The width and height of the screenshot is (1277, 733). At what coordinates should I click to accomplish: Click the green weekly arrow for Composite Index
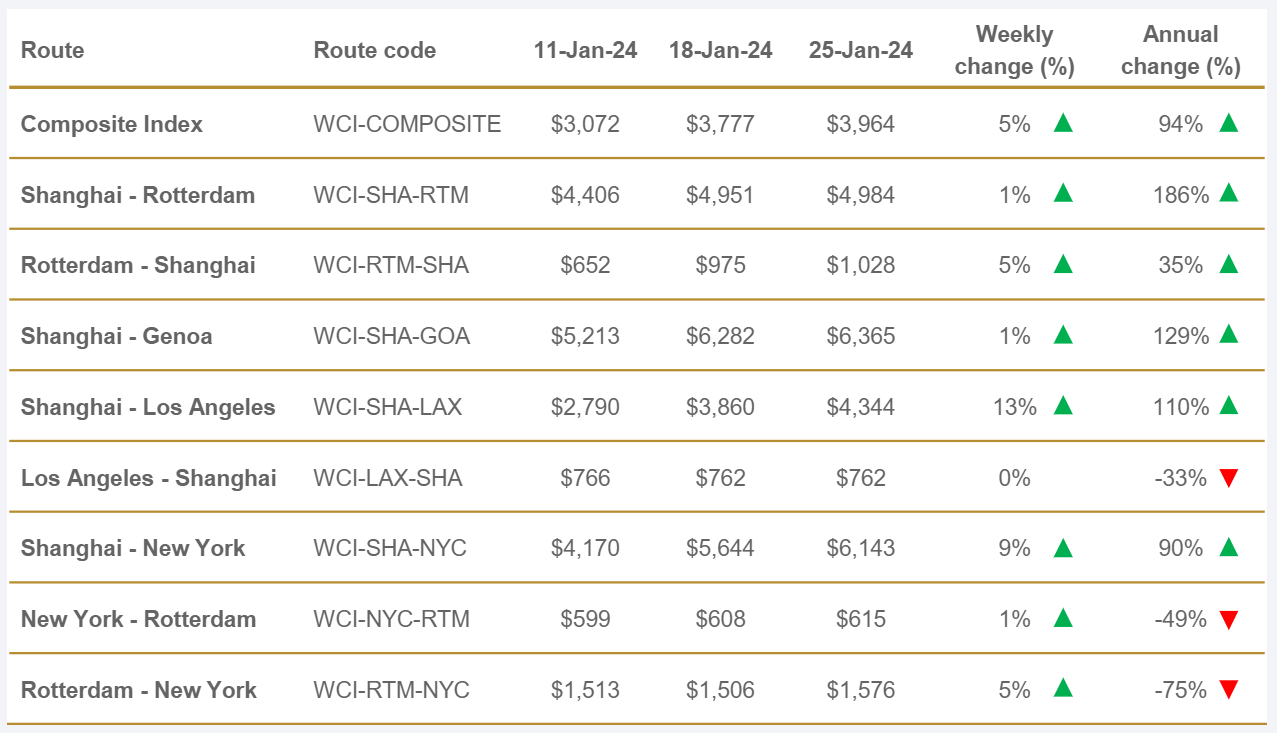pos(1063,123)
